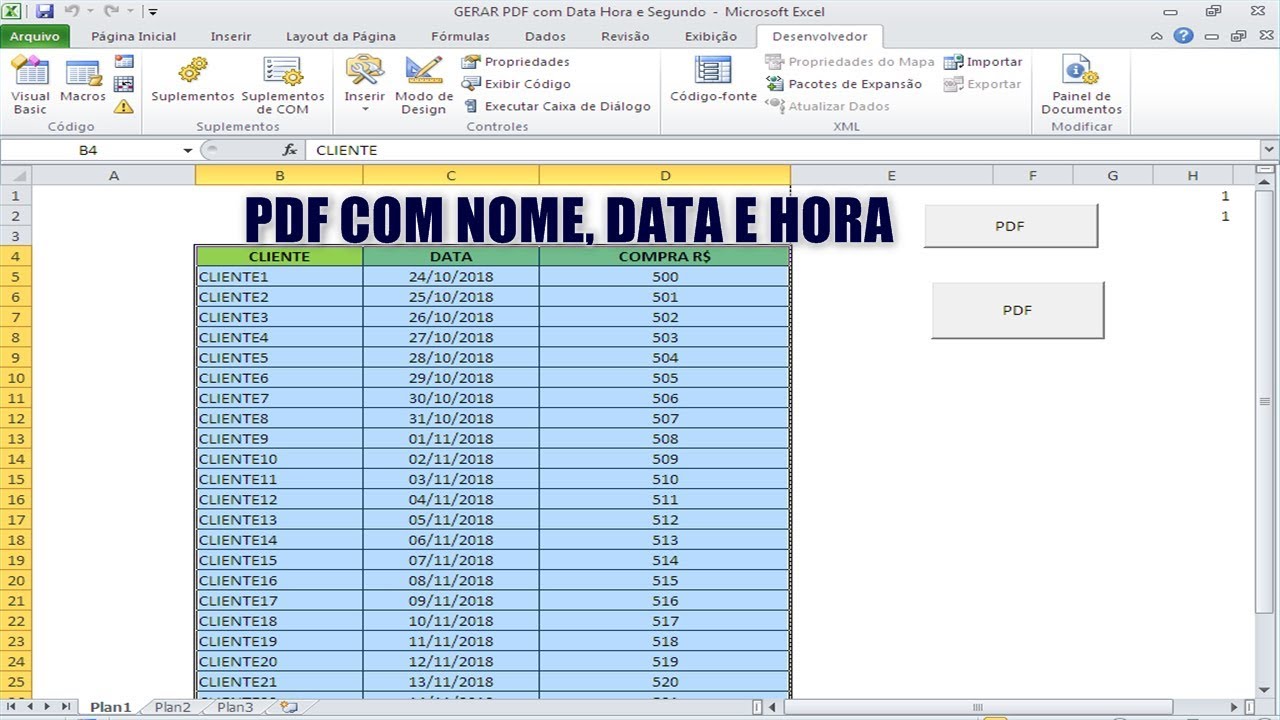This screenshot has width=1280, height=720.
Task: Toggle Modo de Design
Action: [424, 86]
